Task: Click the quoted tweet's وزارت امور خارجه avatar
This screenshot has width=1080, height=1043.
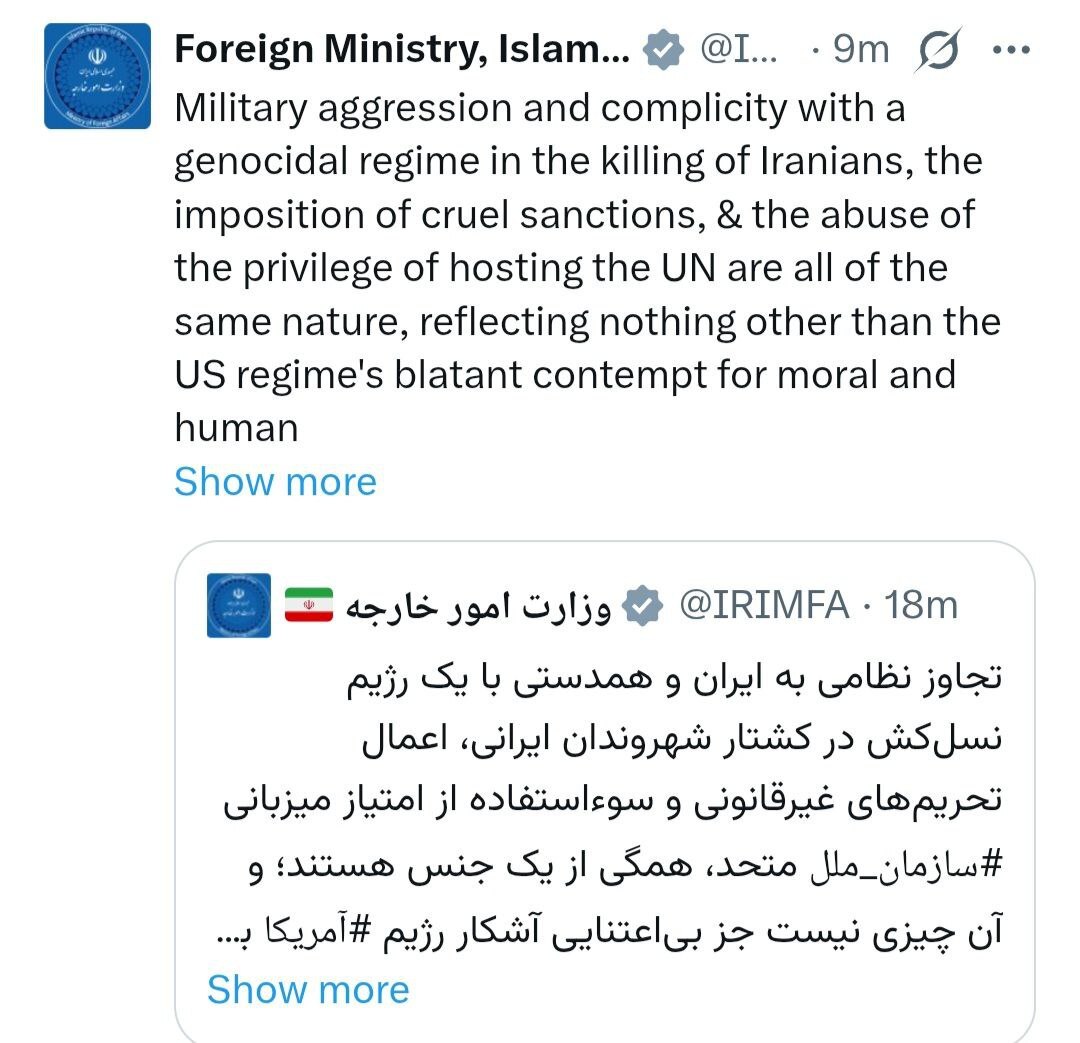Action: pos(237,605)
